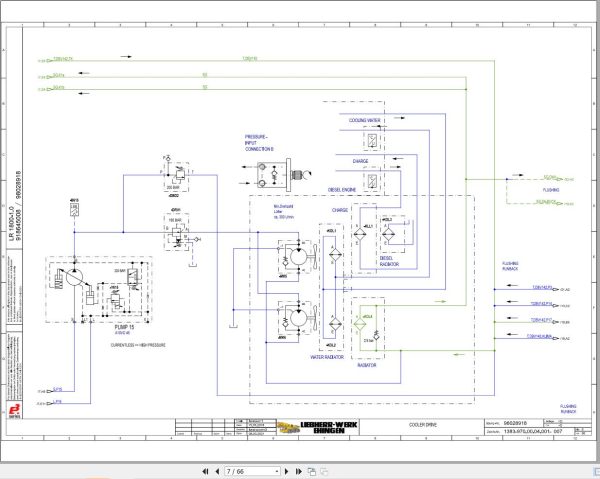Click the "WATER RADIATOR" label
The image size is (600, 479).
coord(327,357)
